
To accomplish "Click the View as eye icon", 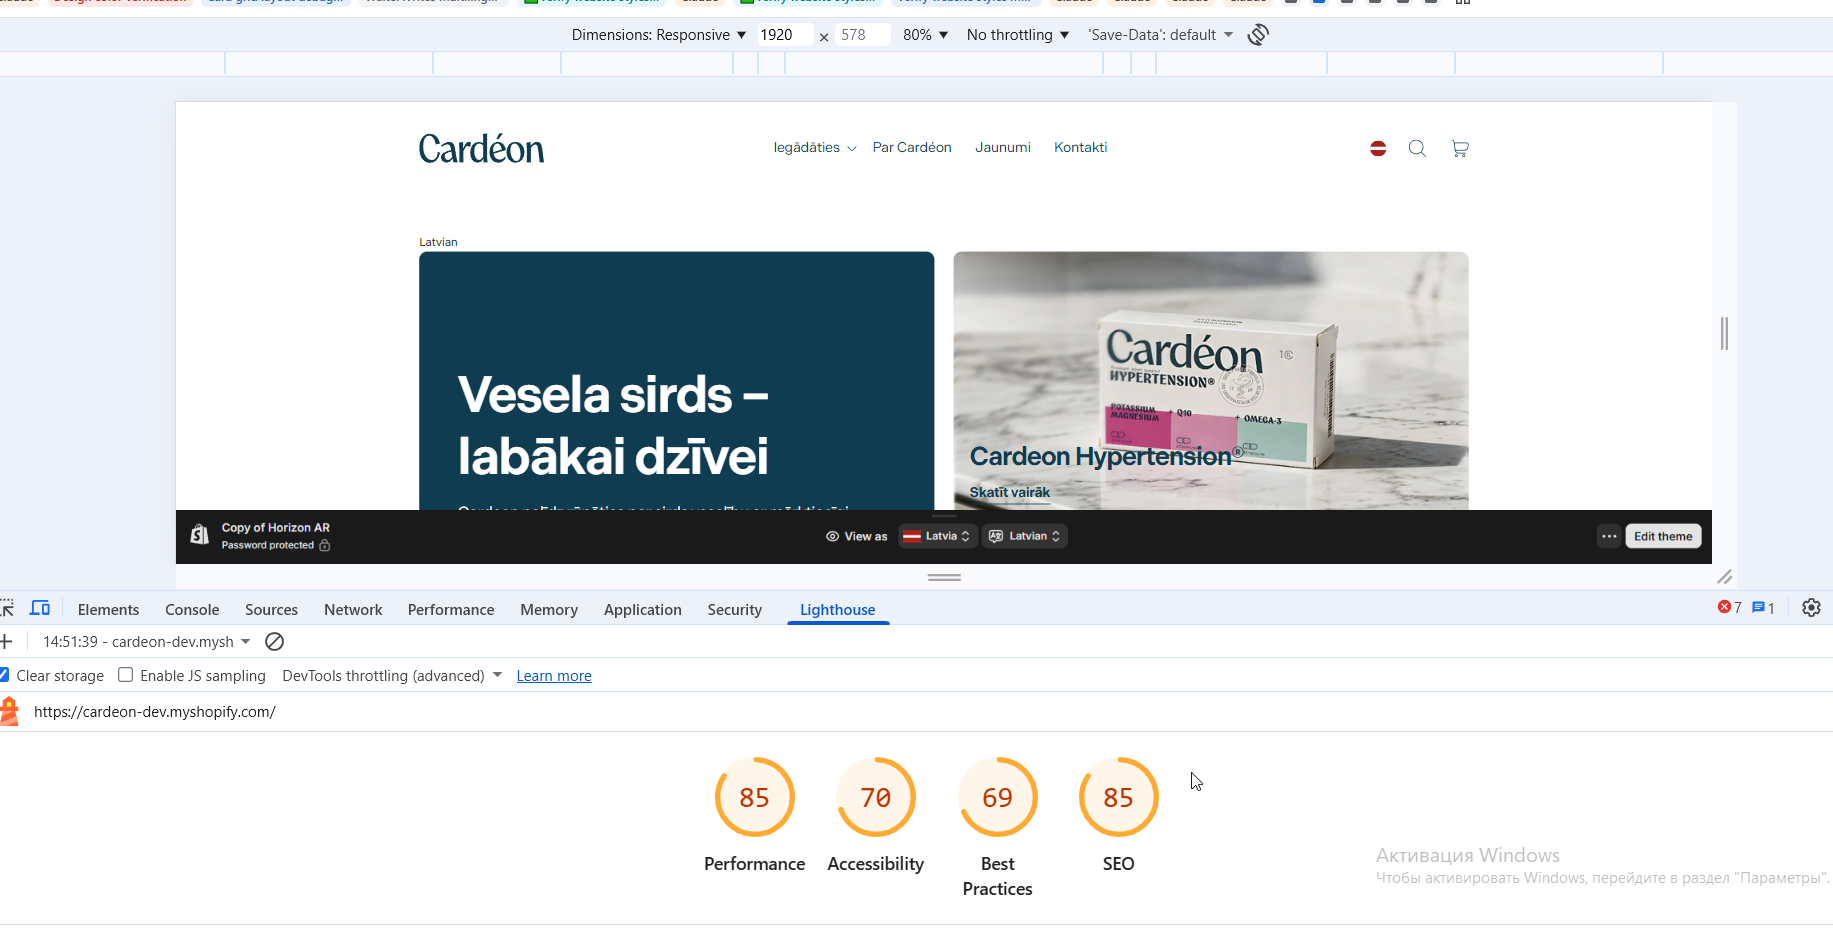I will pos(832,536).
